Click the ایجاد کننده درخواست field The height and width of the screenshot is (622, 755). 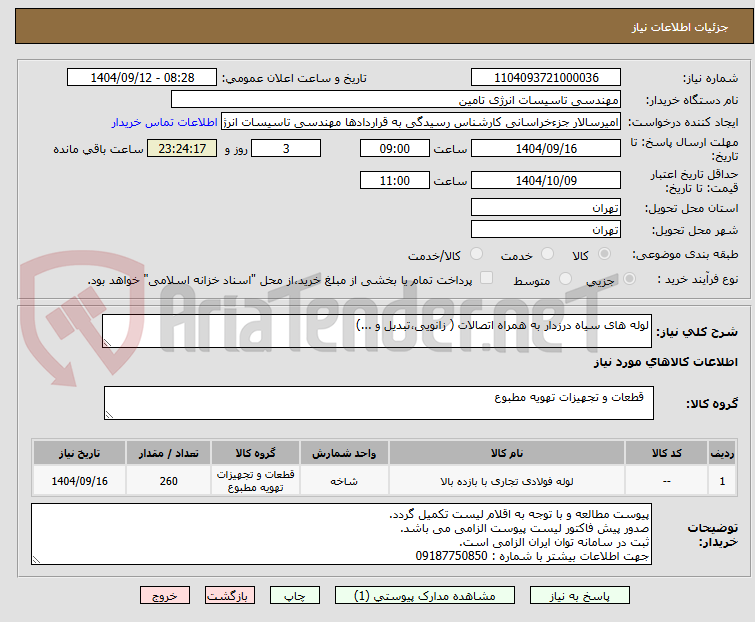(x=421, y=122)
